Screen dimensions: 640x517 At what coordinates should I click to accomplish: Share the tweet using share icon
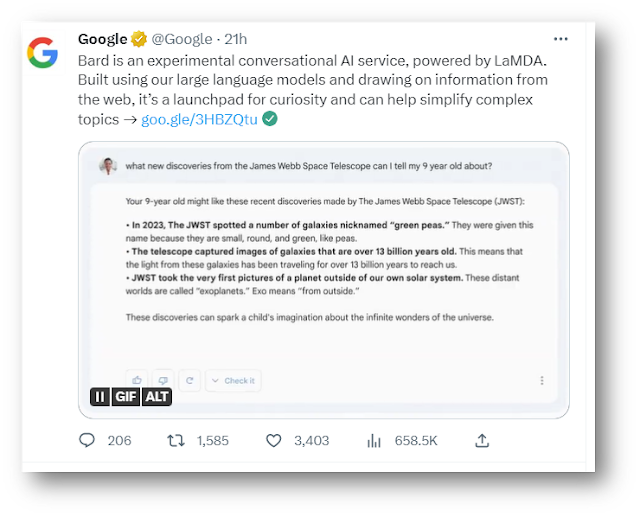(x=481, y=440)
